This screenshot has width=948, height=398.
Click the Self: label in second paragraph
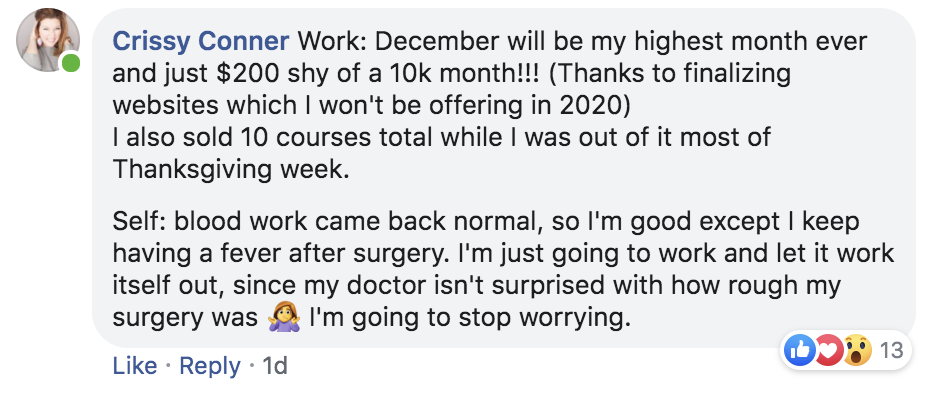[140, 222]
